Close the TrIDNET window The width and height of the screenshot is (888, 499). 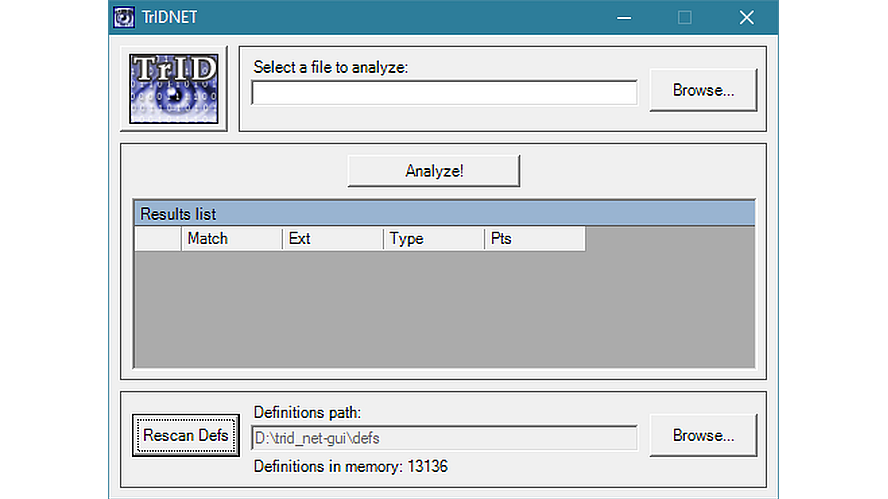(x=746, y=17)
